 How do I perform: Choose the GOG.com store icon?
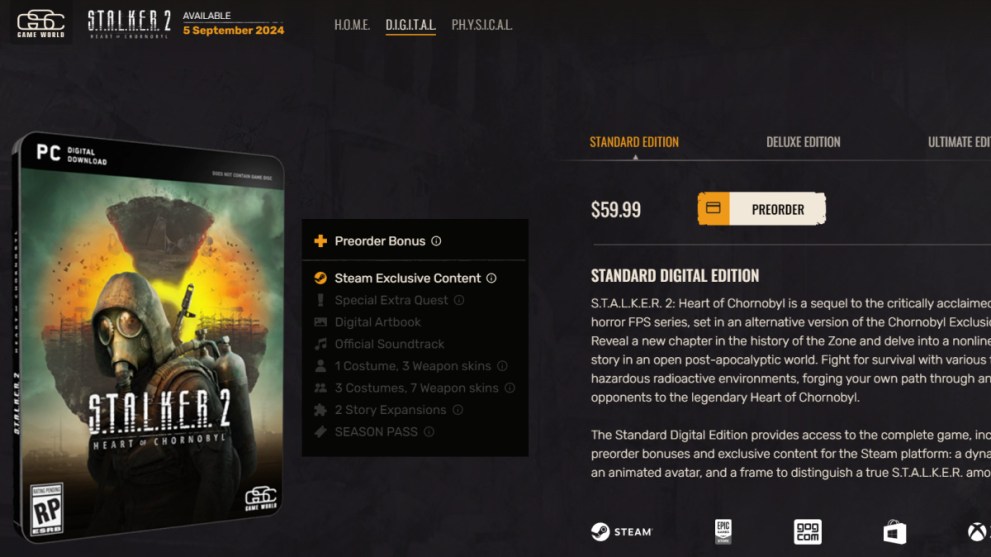pos(808,532)
